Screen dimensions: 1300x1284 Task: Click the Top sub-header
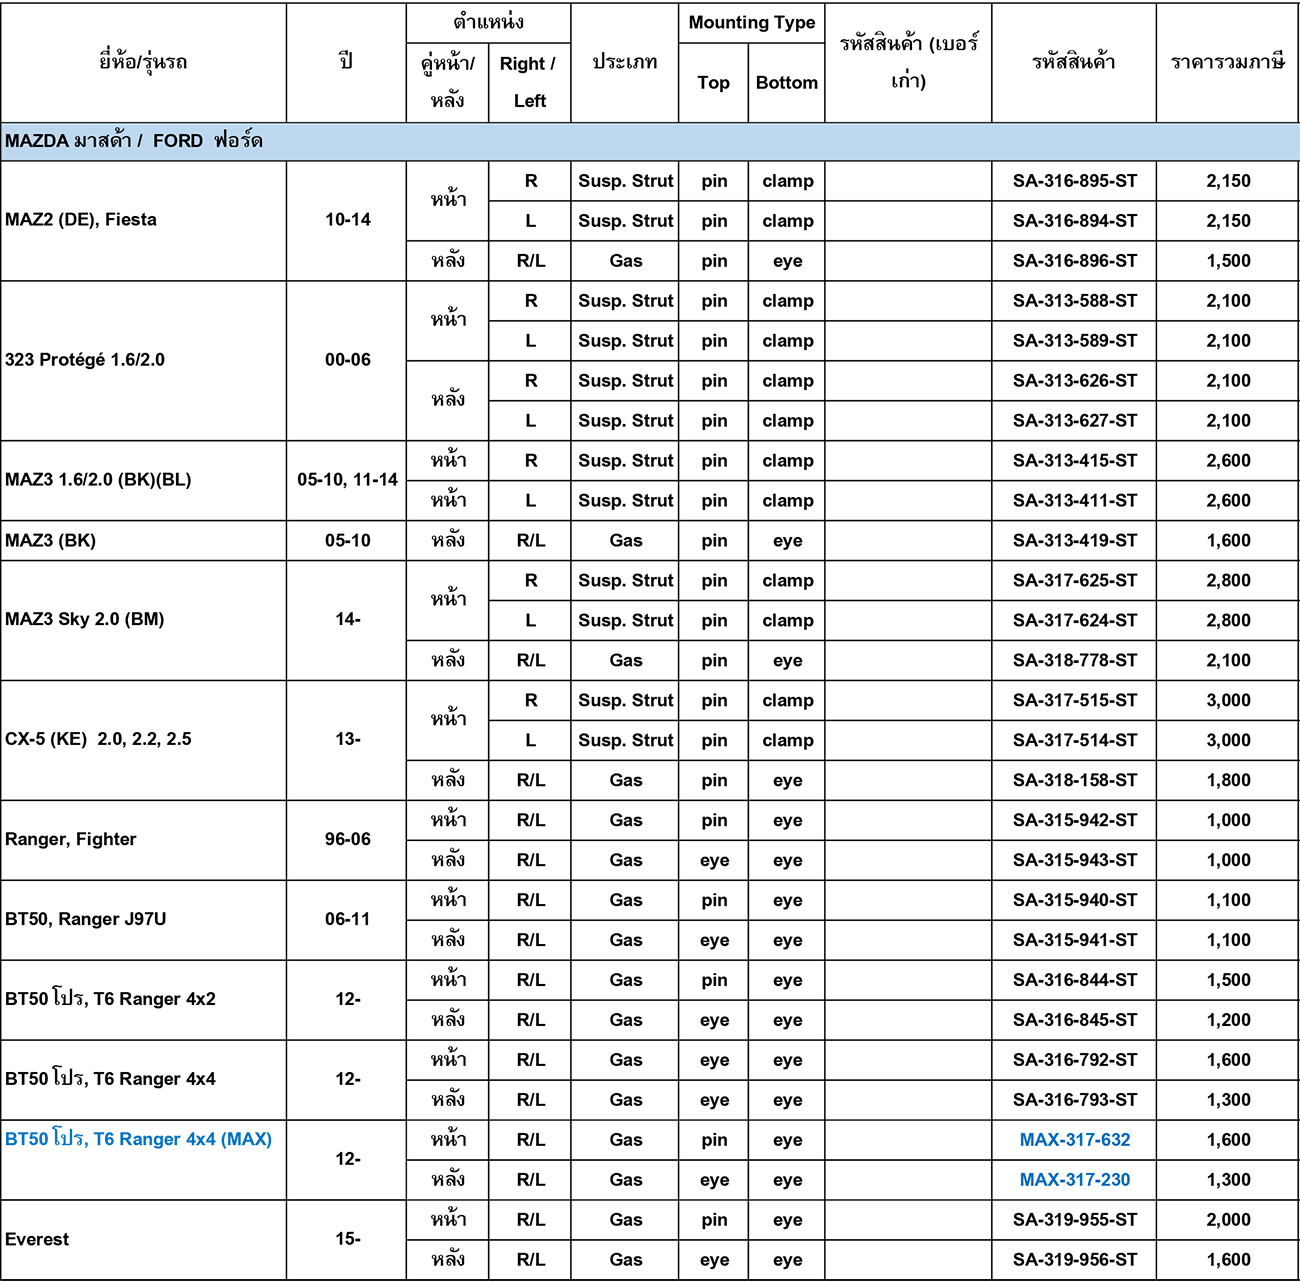point(713,83)
